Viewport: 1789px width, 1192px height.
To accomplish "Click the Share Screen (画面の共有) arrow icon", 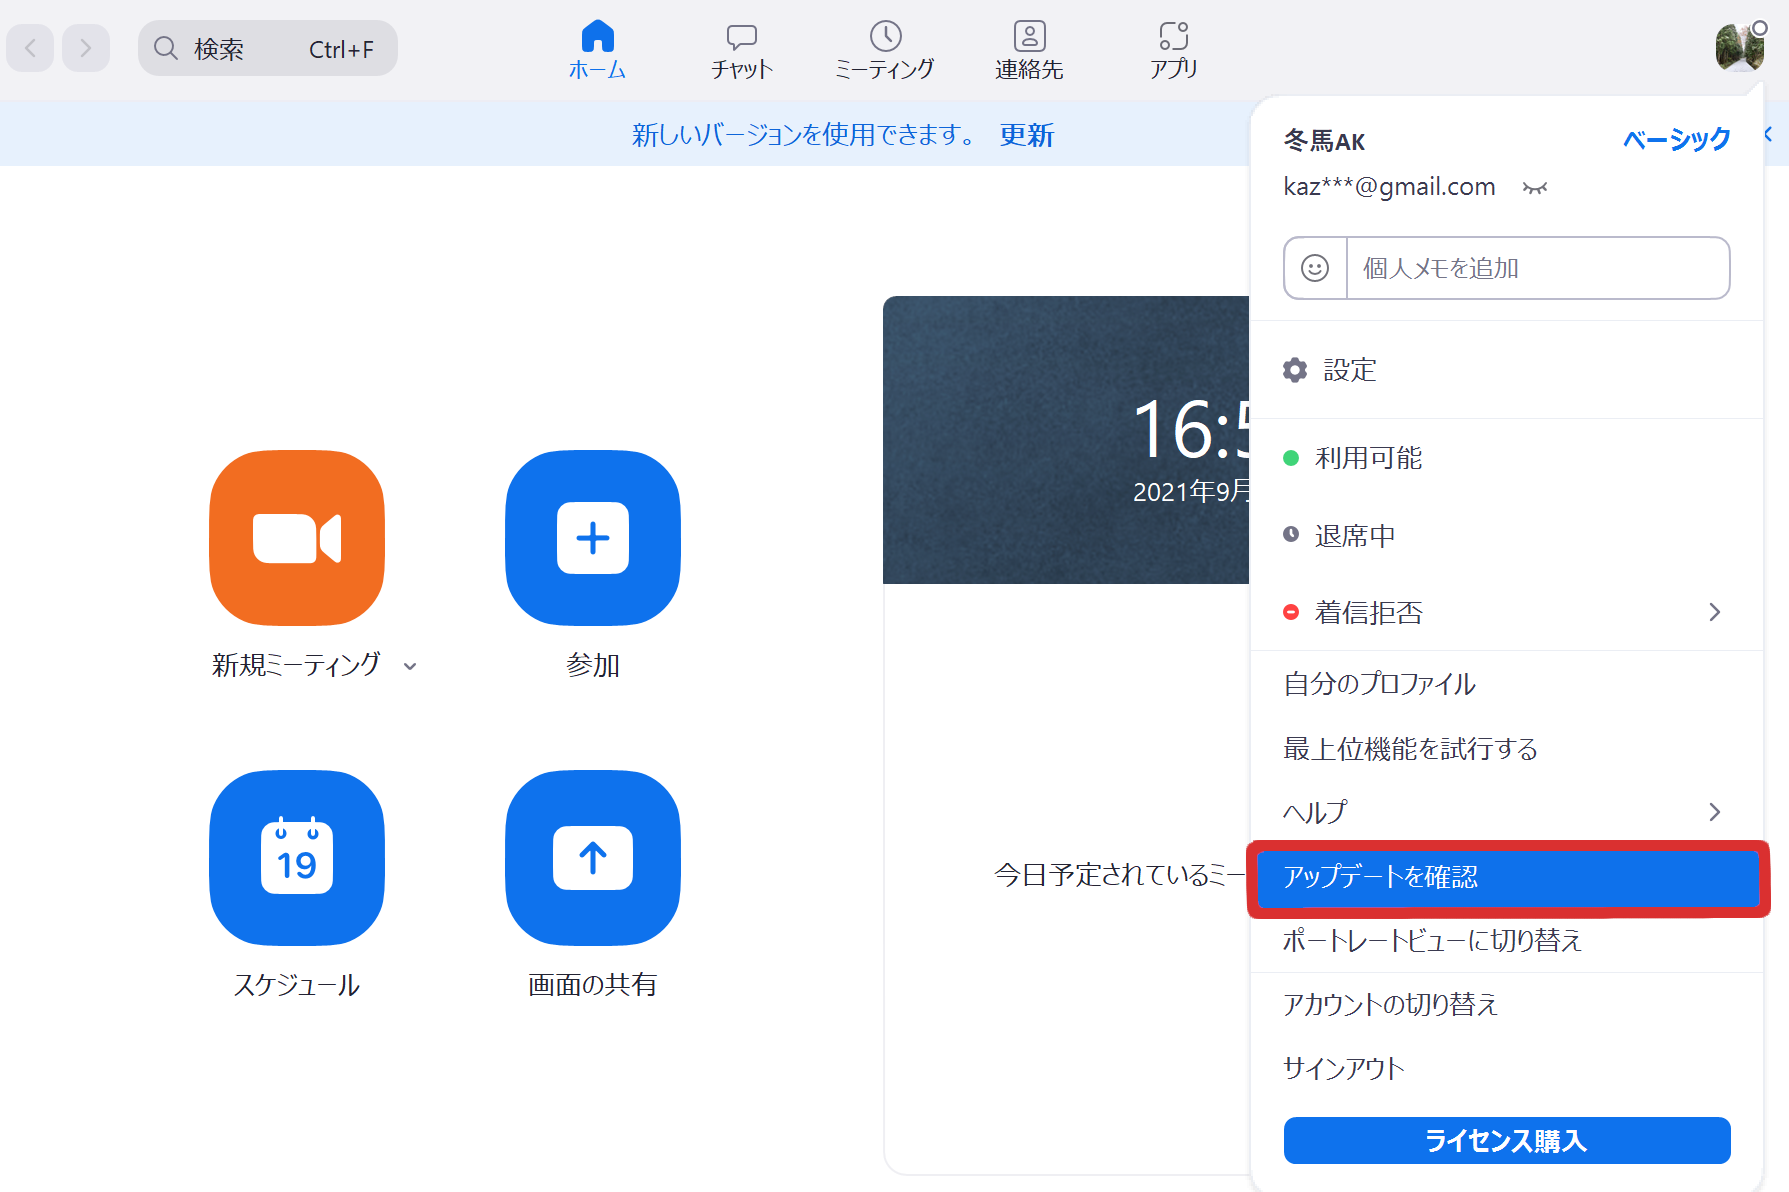I will (592, 857).
